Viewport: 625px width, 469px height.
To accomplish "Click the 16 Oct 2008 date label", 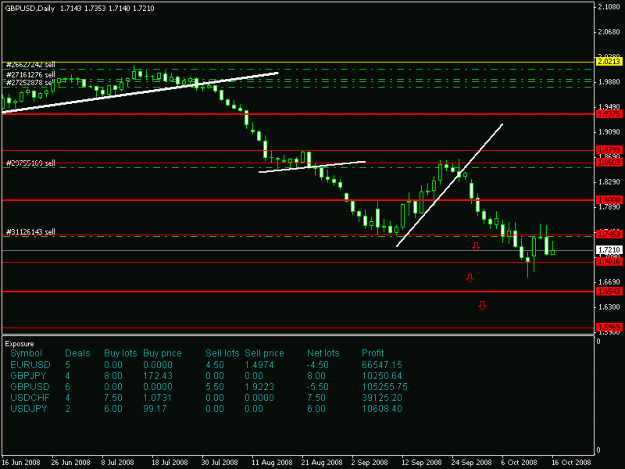I will pos(571,462).
